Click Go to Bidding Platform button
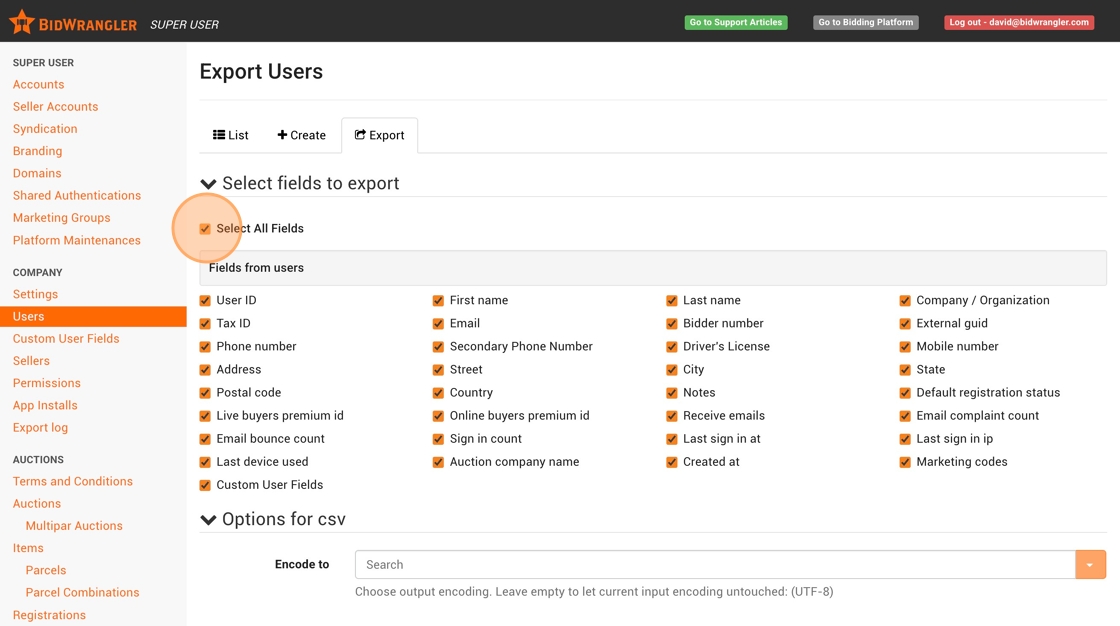The height and width of the screenshot is (626, 1120). [865, 22]
